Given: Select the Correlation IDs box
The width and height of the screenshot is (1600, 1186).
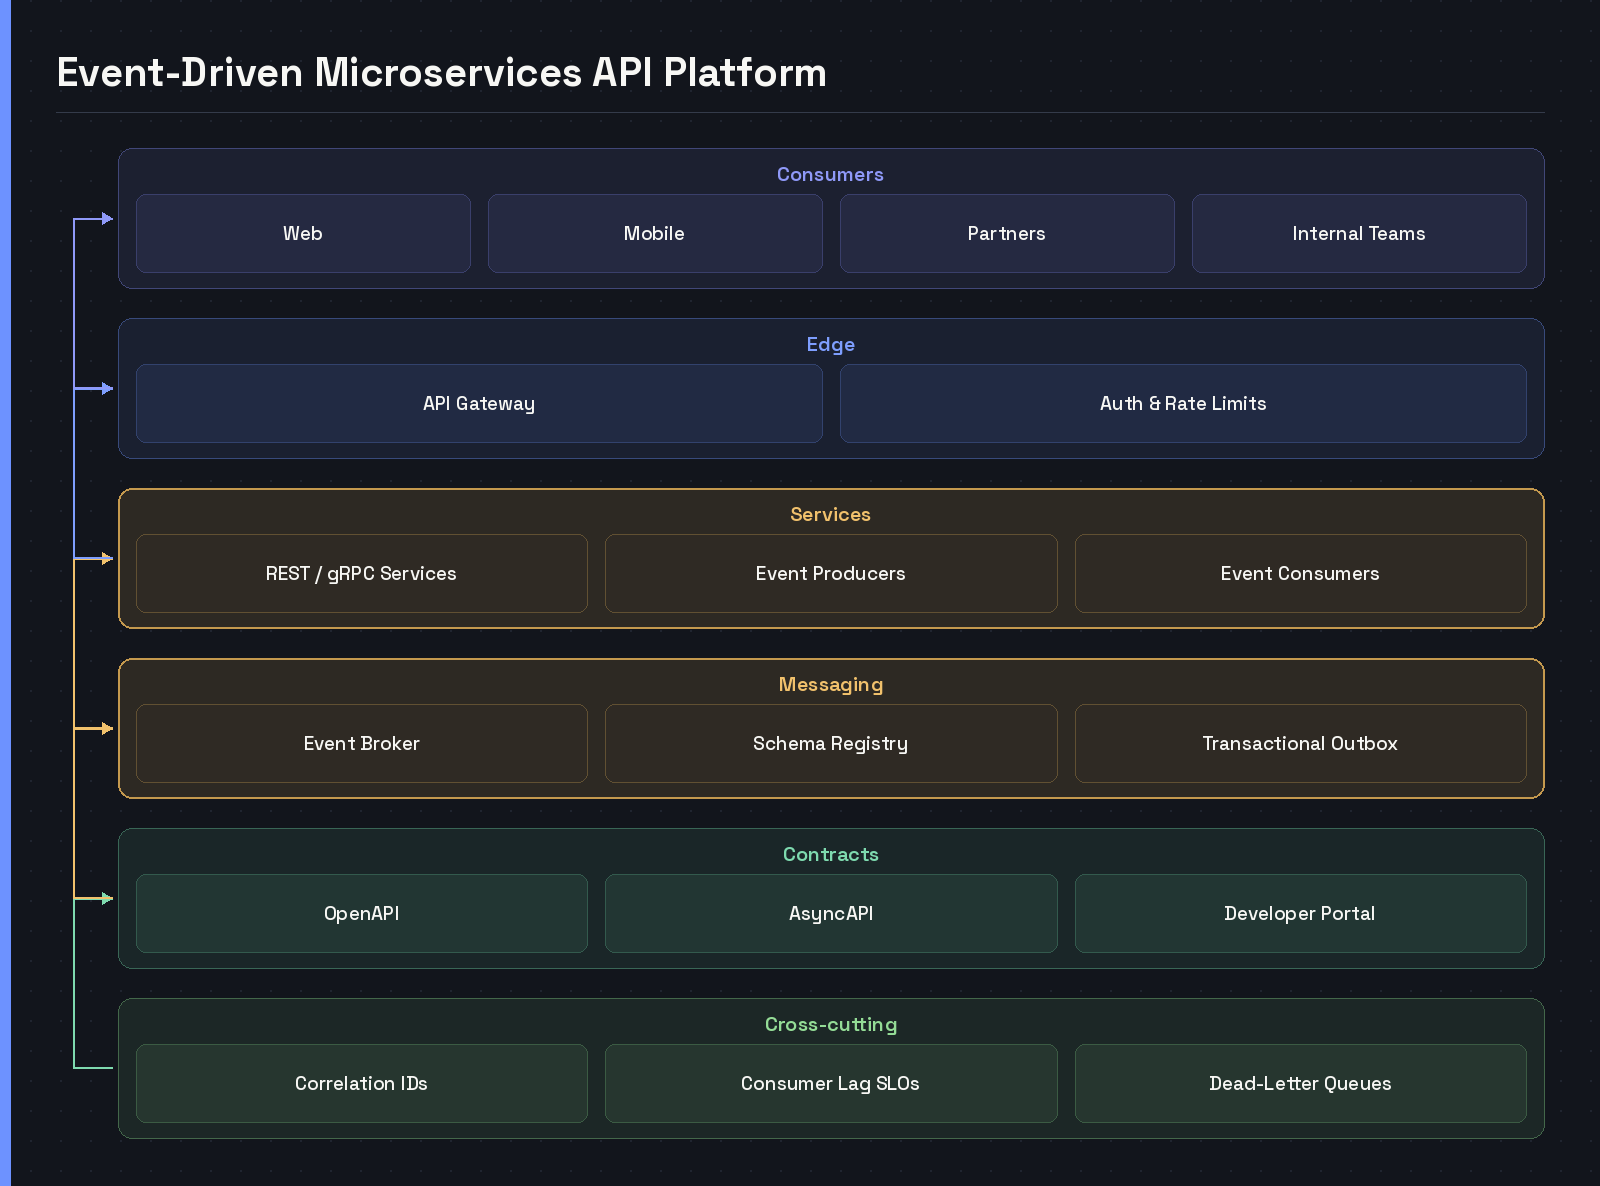Looking at the screenshot, I should [361, 1083].
